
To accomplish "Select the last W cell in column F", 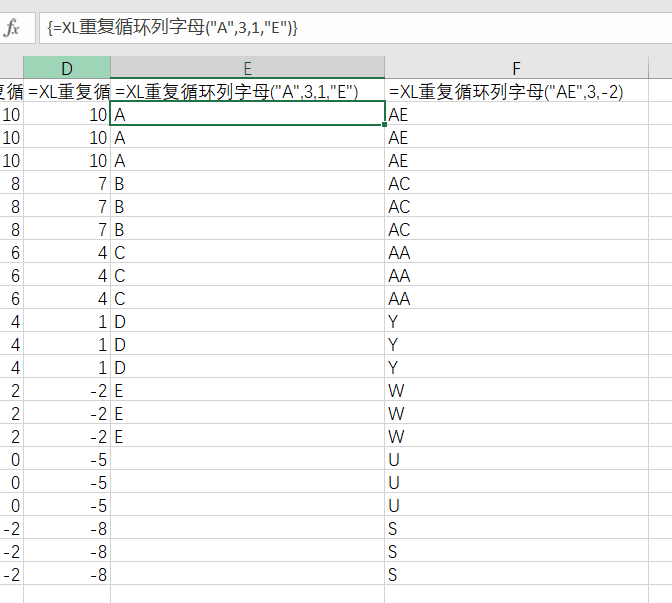I will [516, 436].
